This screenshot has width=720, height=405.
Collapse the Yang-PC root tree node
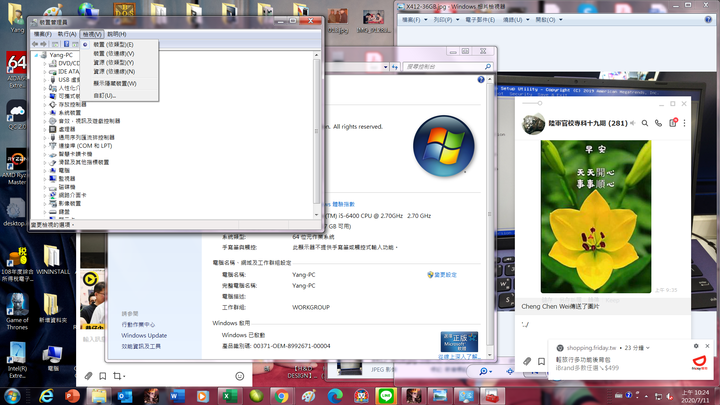pos(36,55)
